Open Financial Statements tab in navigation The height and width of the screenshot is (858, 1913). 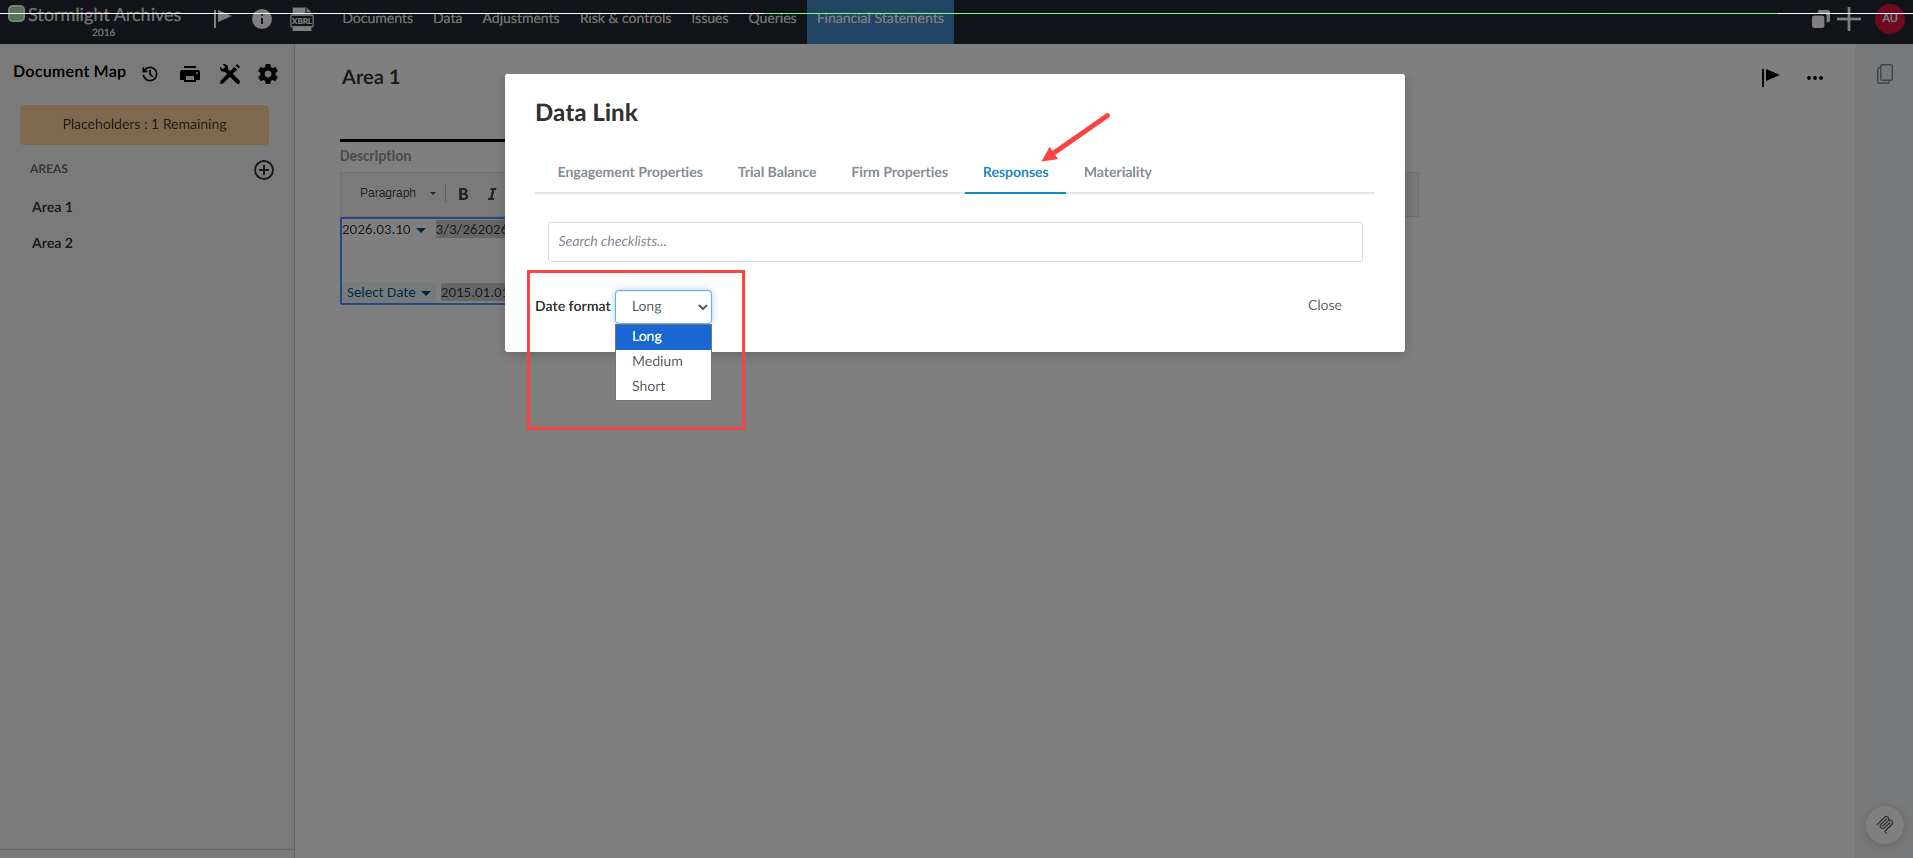[x=880, y=20]
